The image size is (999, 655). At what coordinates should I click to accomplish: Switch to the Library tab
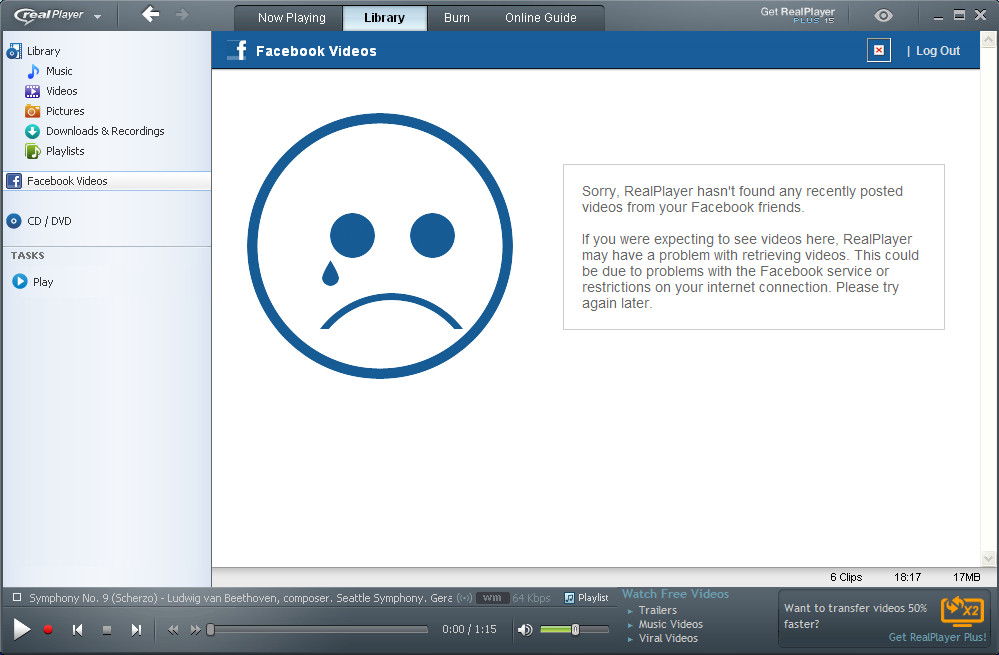384,18
